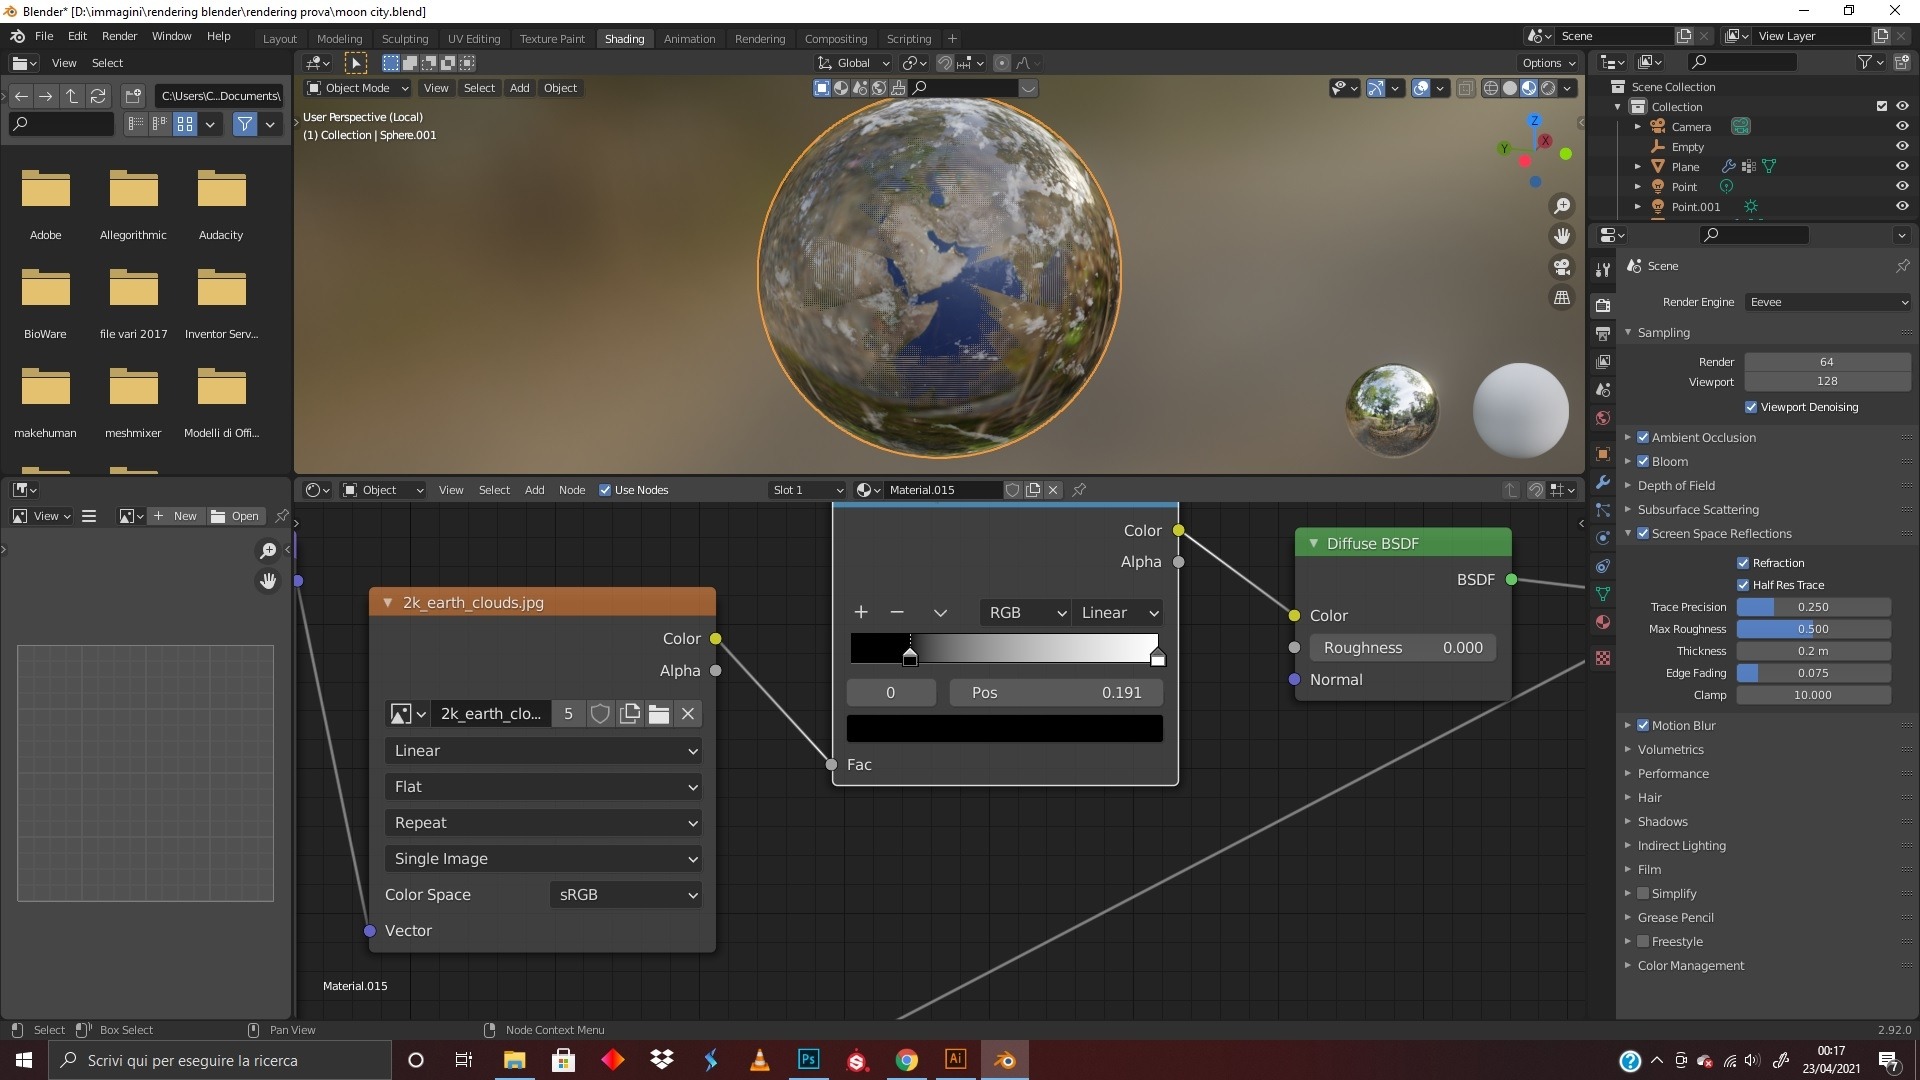
Task: Toggle Screen Space Reflections checkbox
Action: [1643, 533]
